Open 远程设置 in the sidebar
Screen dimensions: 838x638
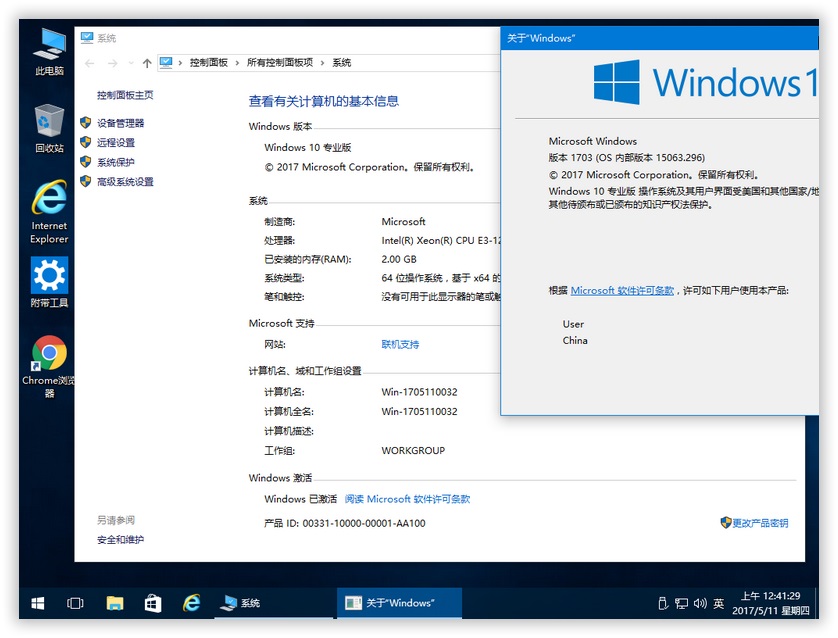click(x=115, y=143)
